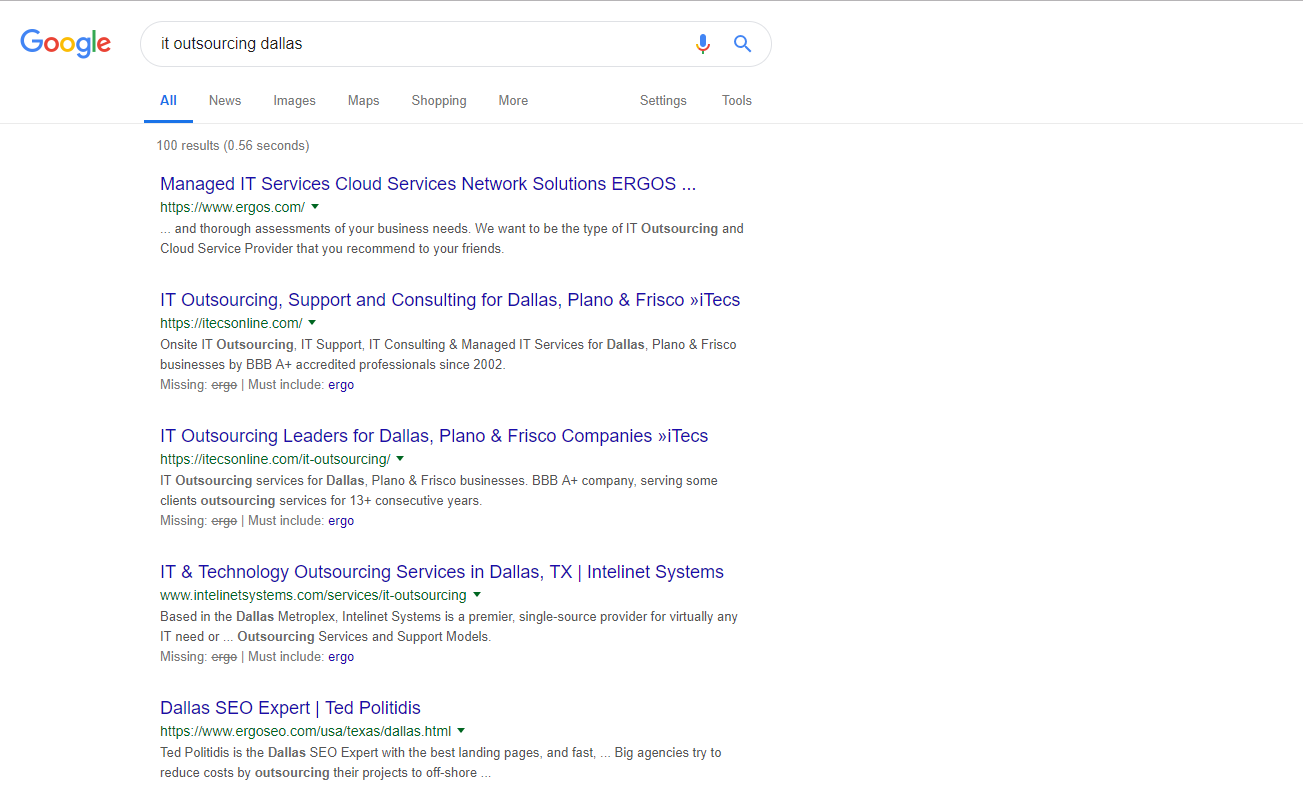The width and height of the screenshot is (1303, 787).
Task: Expand dropdown arrow beside itecsonline.com/it-outsourcing/ URL
Action: pos(400,459)
